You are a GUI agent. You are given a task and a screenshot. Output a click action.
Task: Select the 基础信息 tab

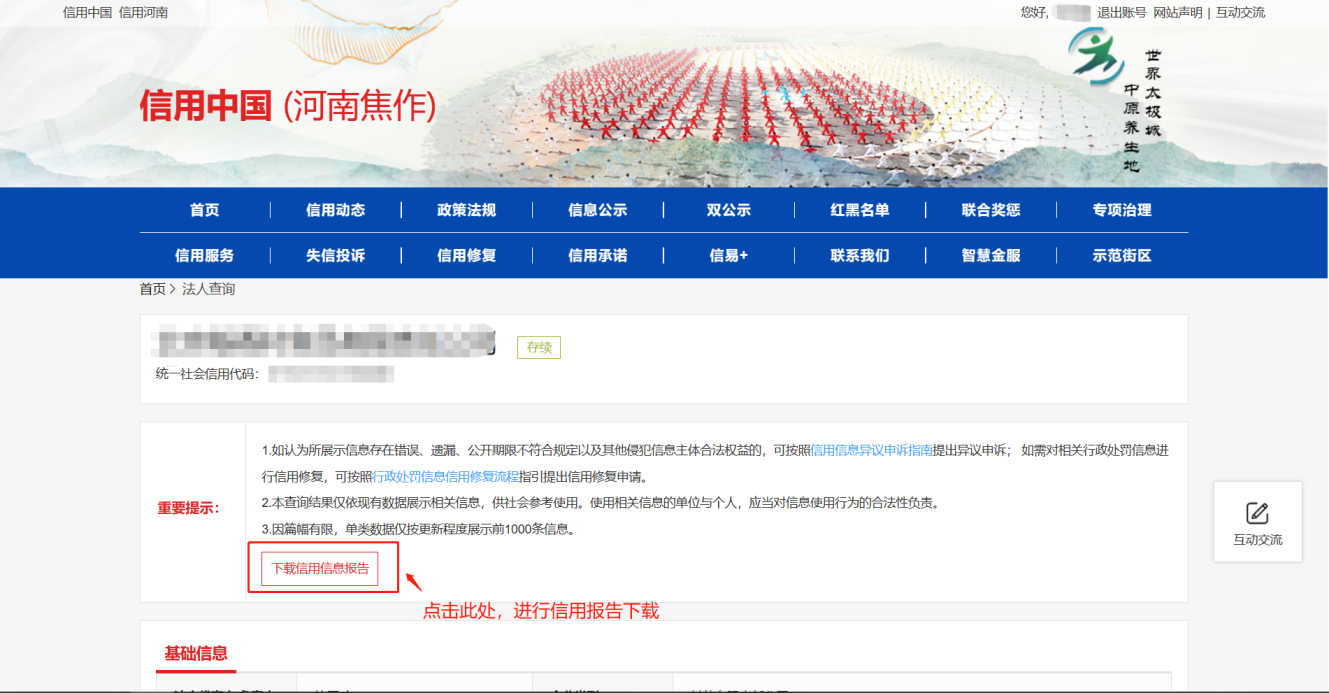[x=196, y=654]
